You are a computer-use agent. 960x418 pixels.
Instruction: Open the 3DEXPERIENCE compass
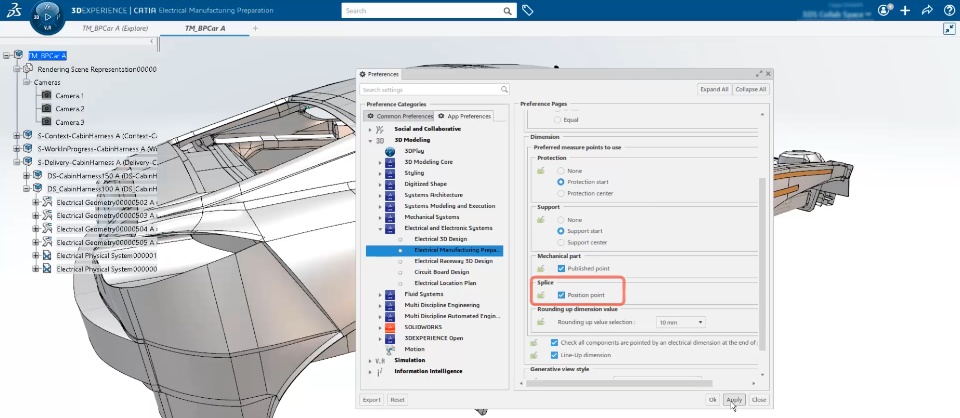coord(47,17)
